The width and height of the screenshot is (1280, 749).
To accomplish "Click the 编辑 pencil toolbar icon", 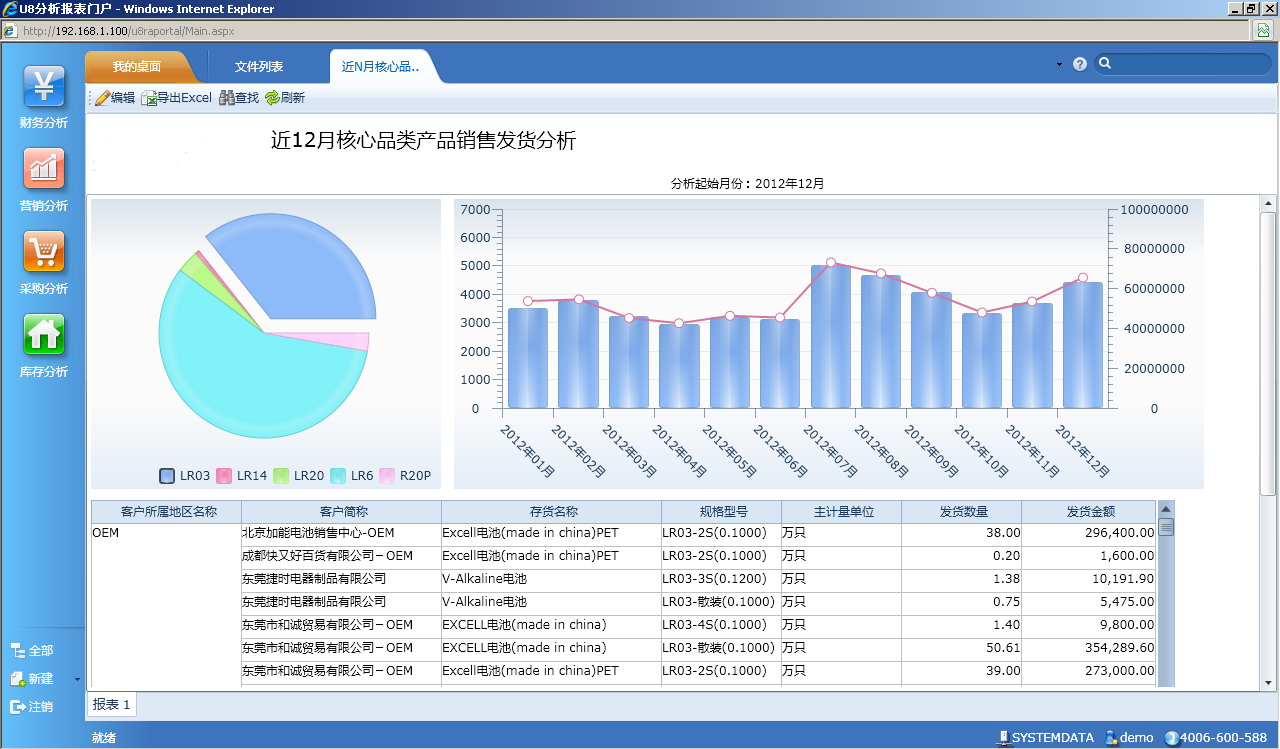I will point(102,98).
